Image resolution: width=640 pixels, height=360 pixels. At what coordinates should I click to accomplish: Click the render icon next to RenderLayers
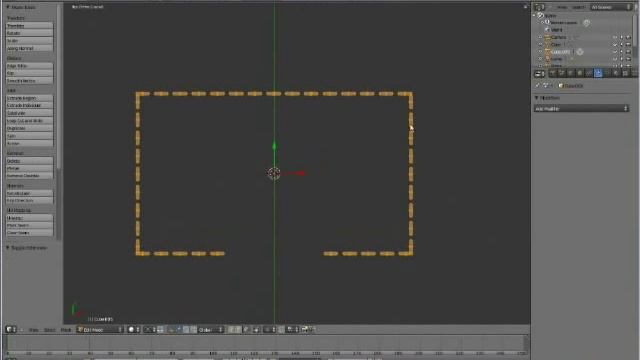(x=587, y=23)
